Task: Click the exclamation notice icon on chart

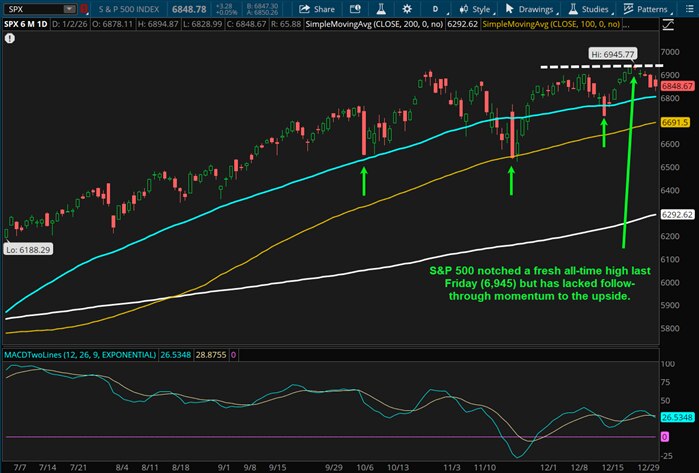Action: click(9, 38)
